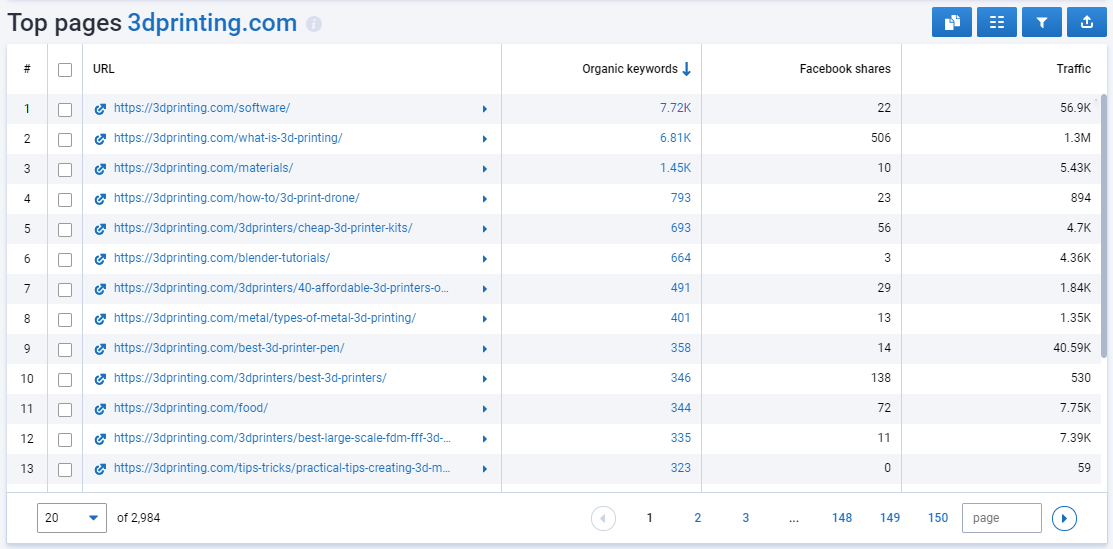Jump to page 149
Image resolution: width=1113 pixels, height=549 pixels.
[x=890, y=518]
